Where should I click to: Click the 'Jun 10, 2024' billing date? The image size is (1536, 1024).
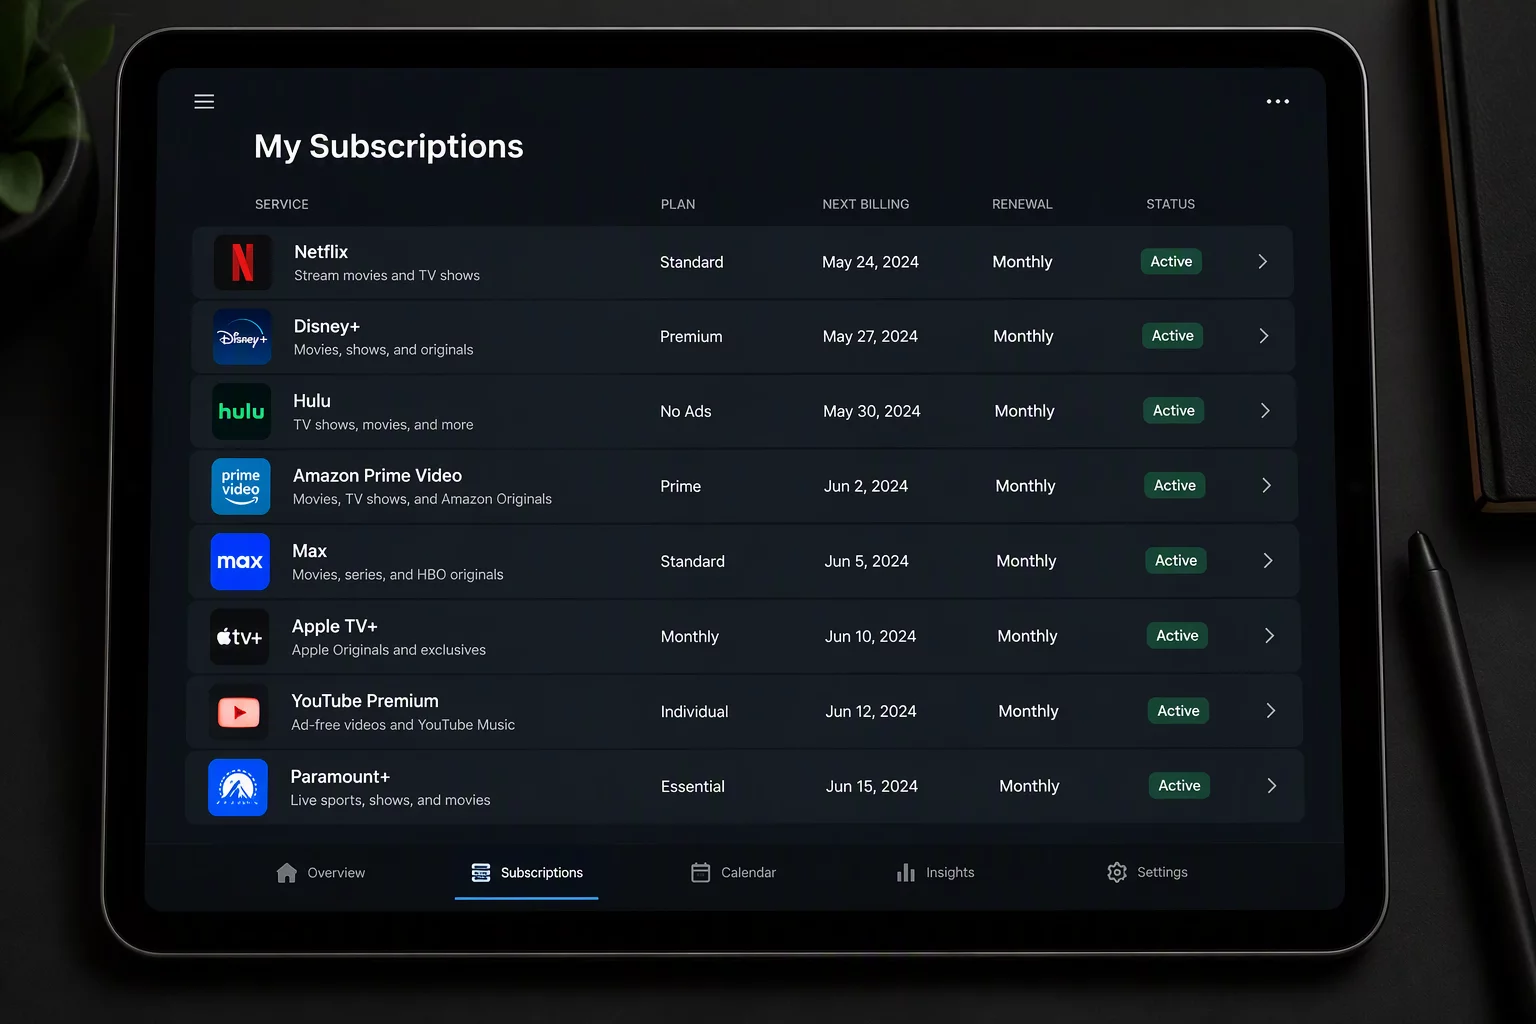(x=871, y=636)
